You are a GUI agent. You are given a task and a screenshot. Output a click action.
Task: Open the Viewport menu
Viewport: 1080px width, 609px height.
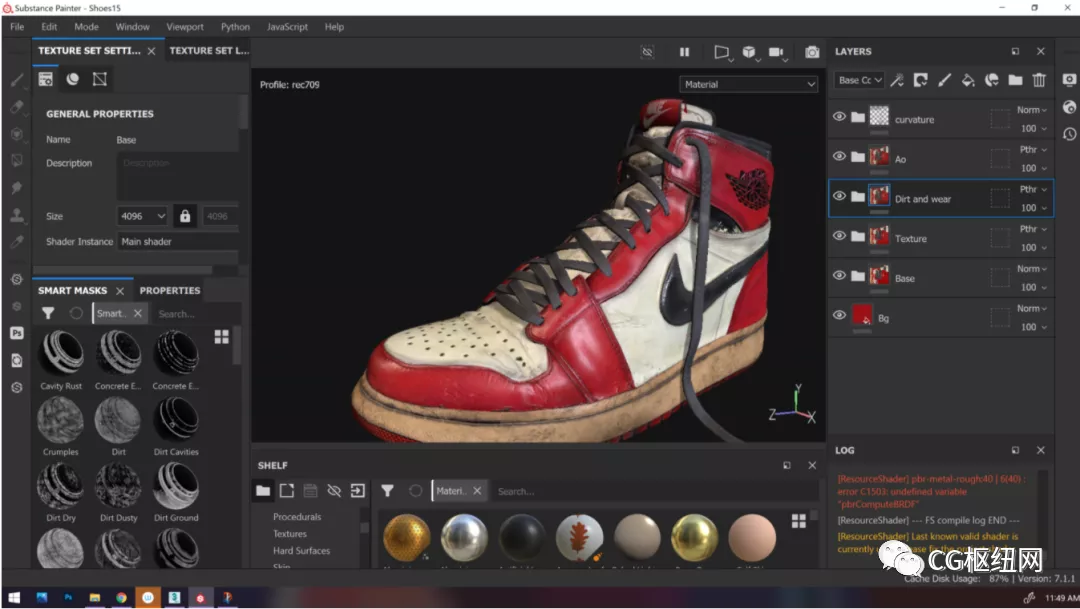pyautogui.click(x=185, y=27)
